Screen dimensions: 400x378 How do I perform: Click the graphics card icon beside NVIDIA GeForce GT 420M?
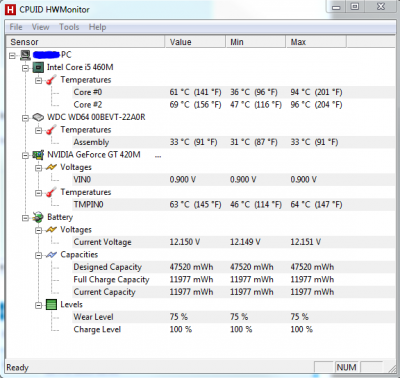pos(38,155)
